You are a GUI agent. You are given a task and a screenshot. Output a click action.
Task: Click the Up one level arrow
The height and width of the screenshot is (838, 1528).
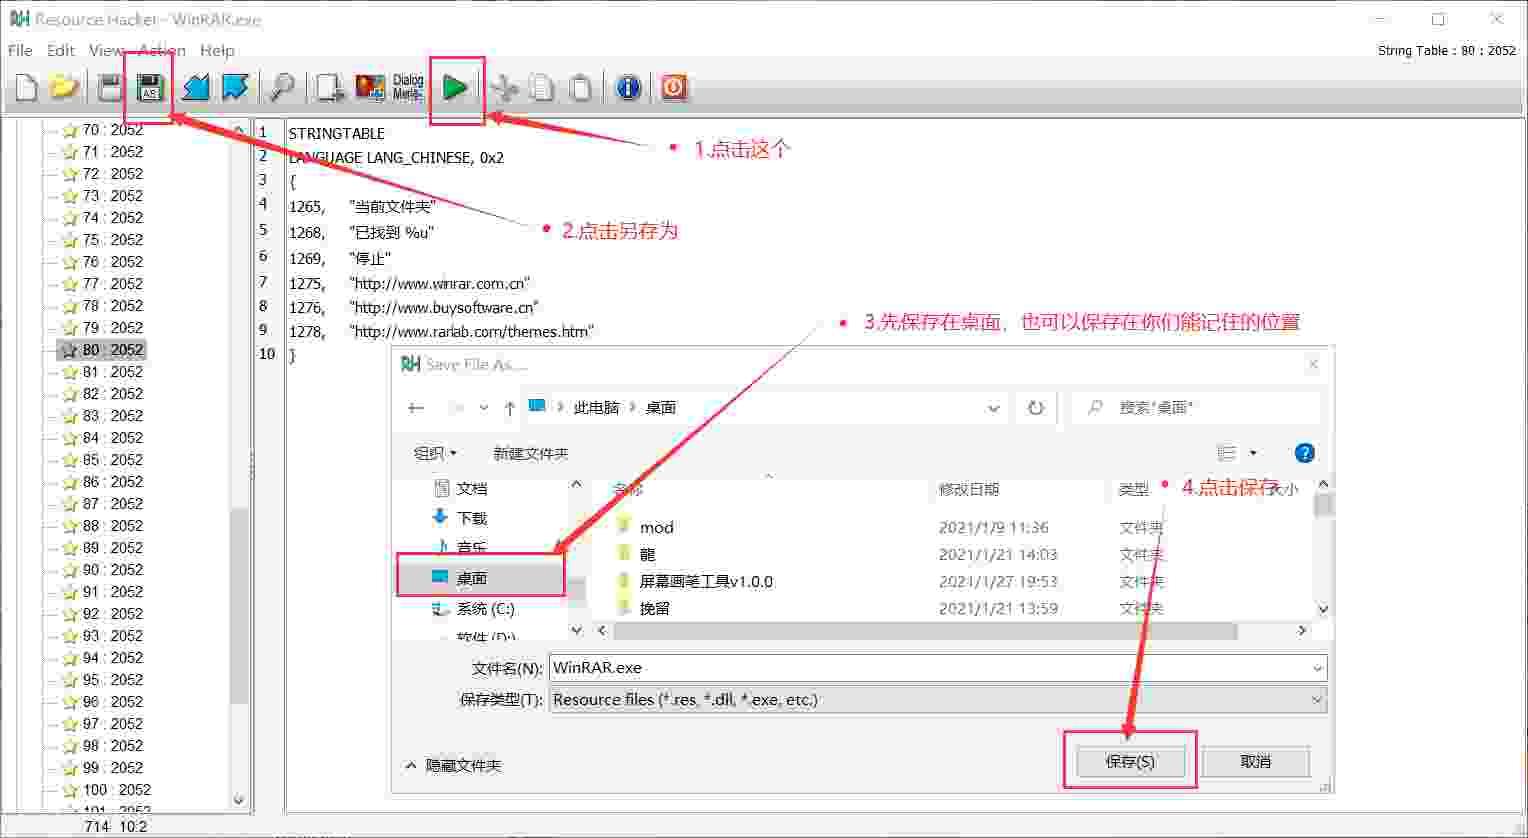(x=510, y=408)
